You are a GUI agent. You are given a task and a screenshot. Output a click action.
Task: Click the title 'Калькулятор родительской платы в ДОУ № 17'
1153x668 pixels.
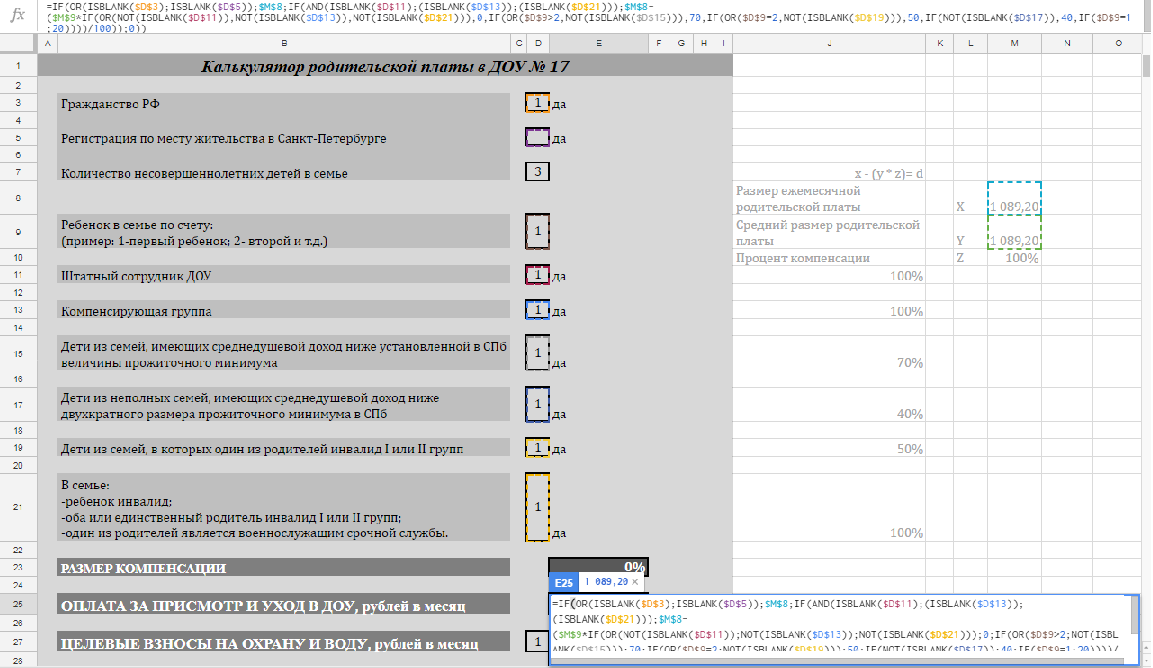point(385,67)
